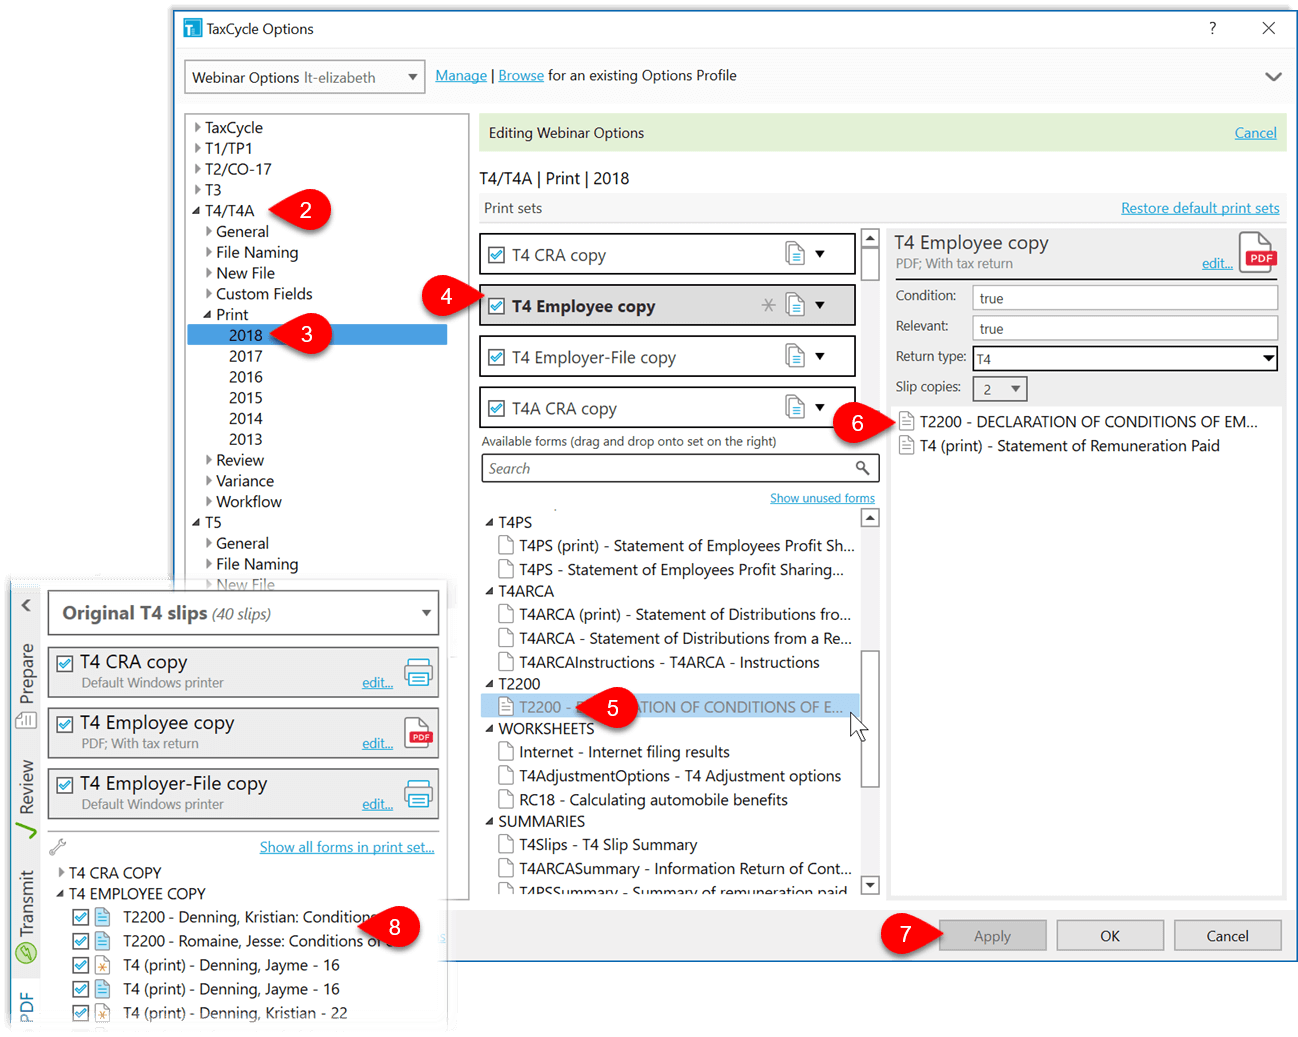Viewport: 1298px width, 1037px height.
Task: Click the T2200 form document icon in print set
Action: pos(906,421)
